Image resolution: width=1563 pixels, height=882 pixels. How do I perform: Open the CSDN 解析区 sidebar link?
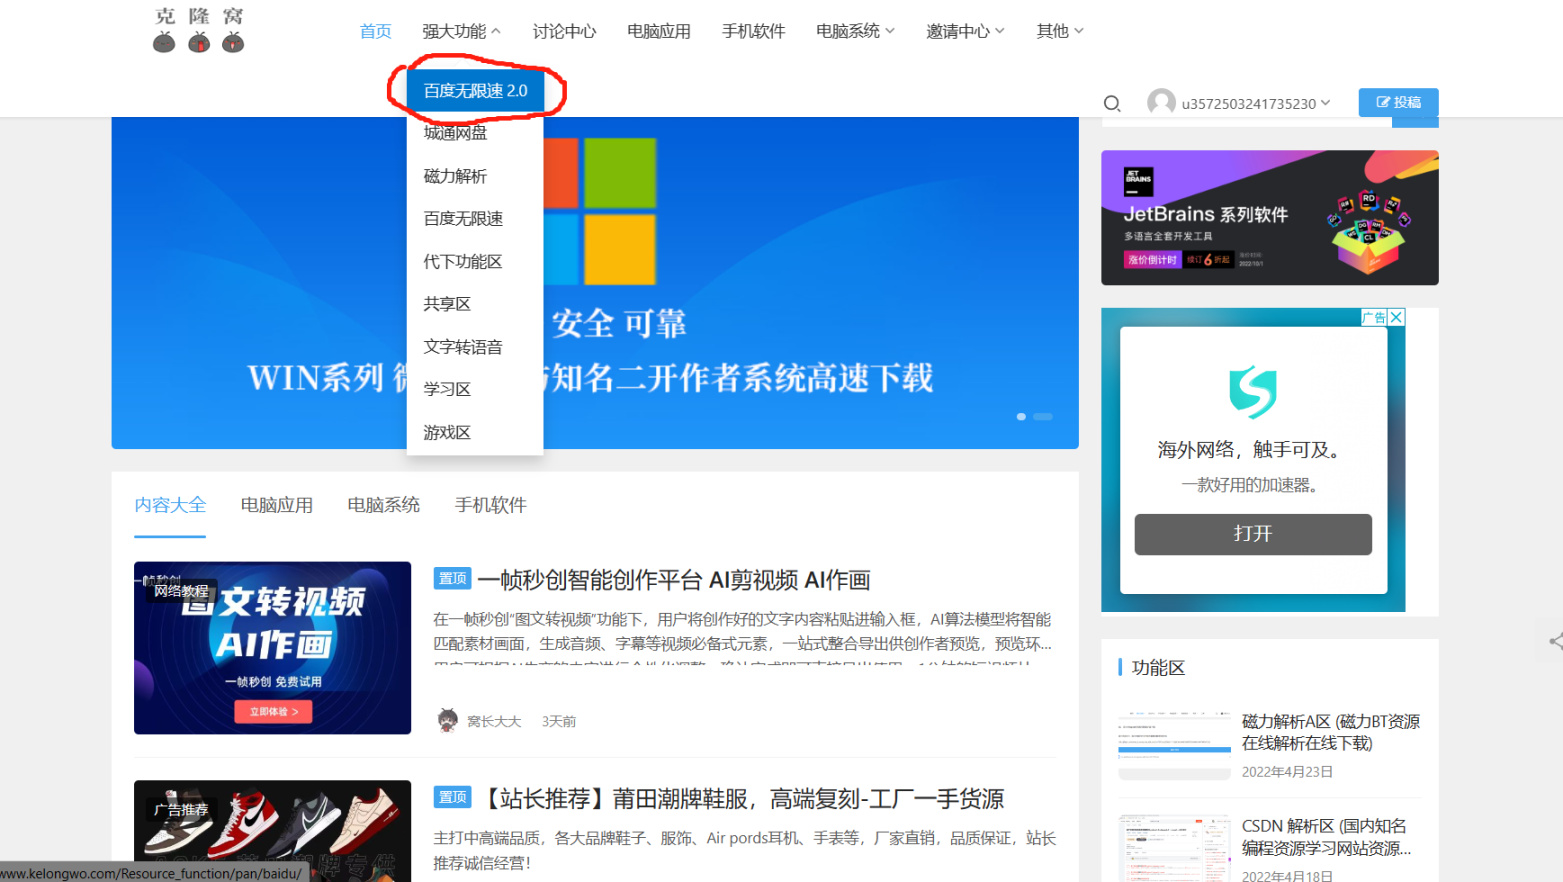coord(1327,837)
